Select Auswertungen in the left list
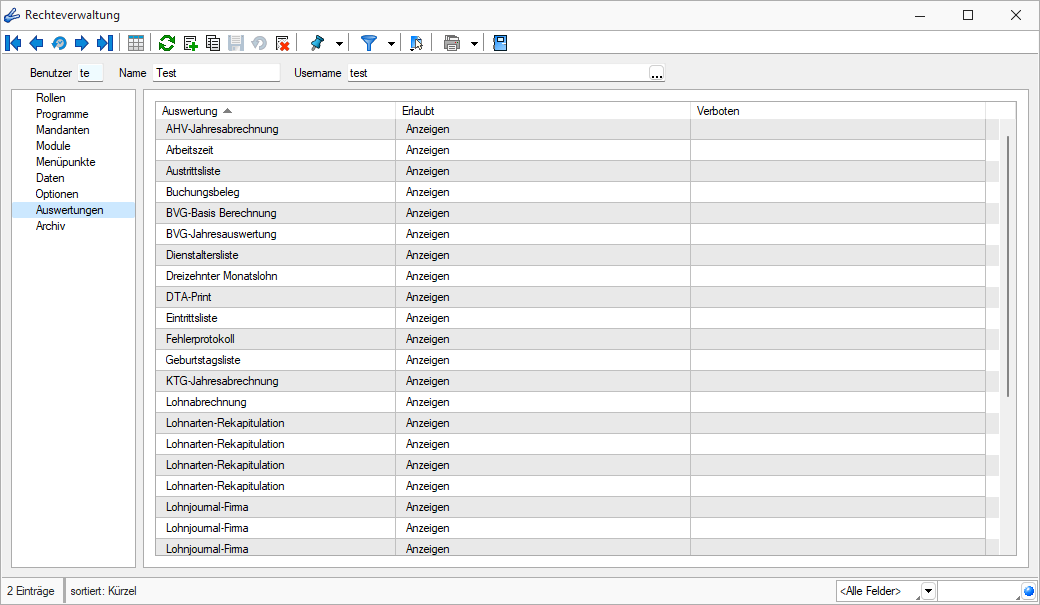This screenshot has width=1040, height=605. click(73, 210)
